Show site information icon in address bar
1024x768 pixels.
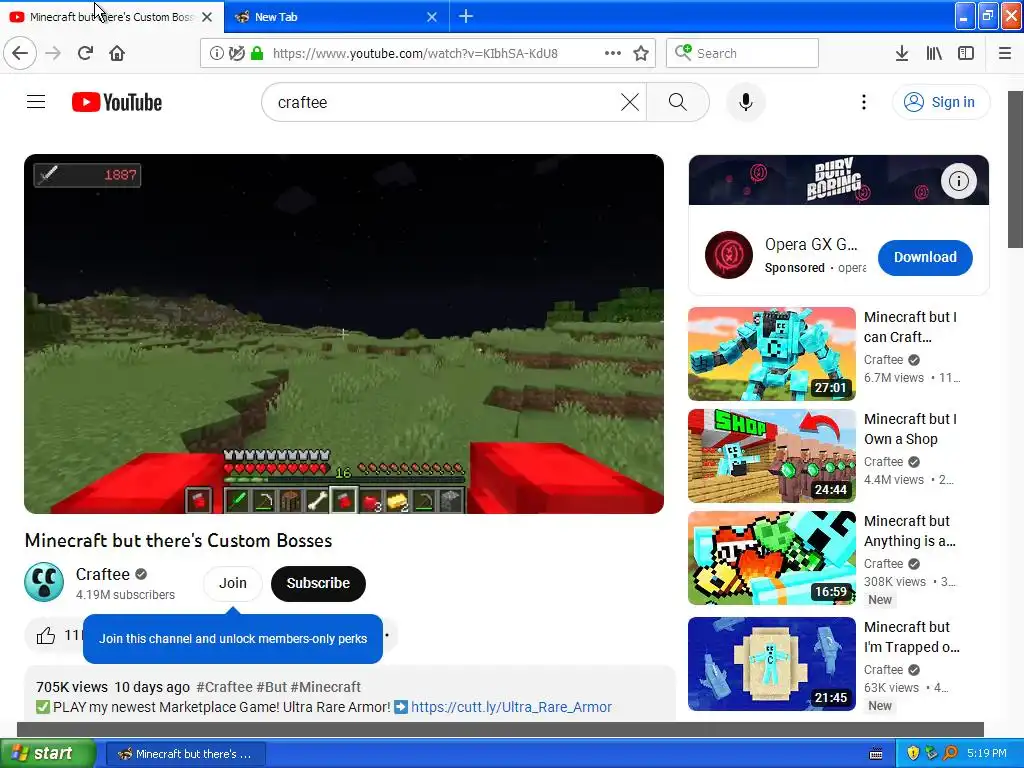(x=216, y=53)
